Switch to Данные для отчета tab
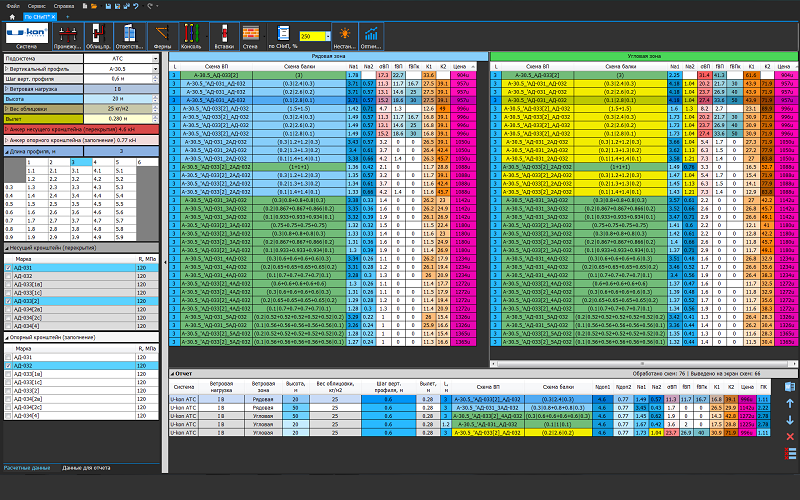The image size is (800, 500). 86,468
